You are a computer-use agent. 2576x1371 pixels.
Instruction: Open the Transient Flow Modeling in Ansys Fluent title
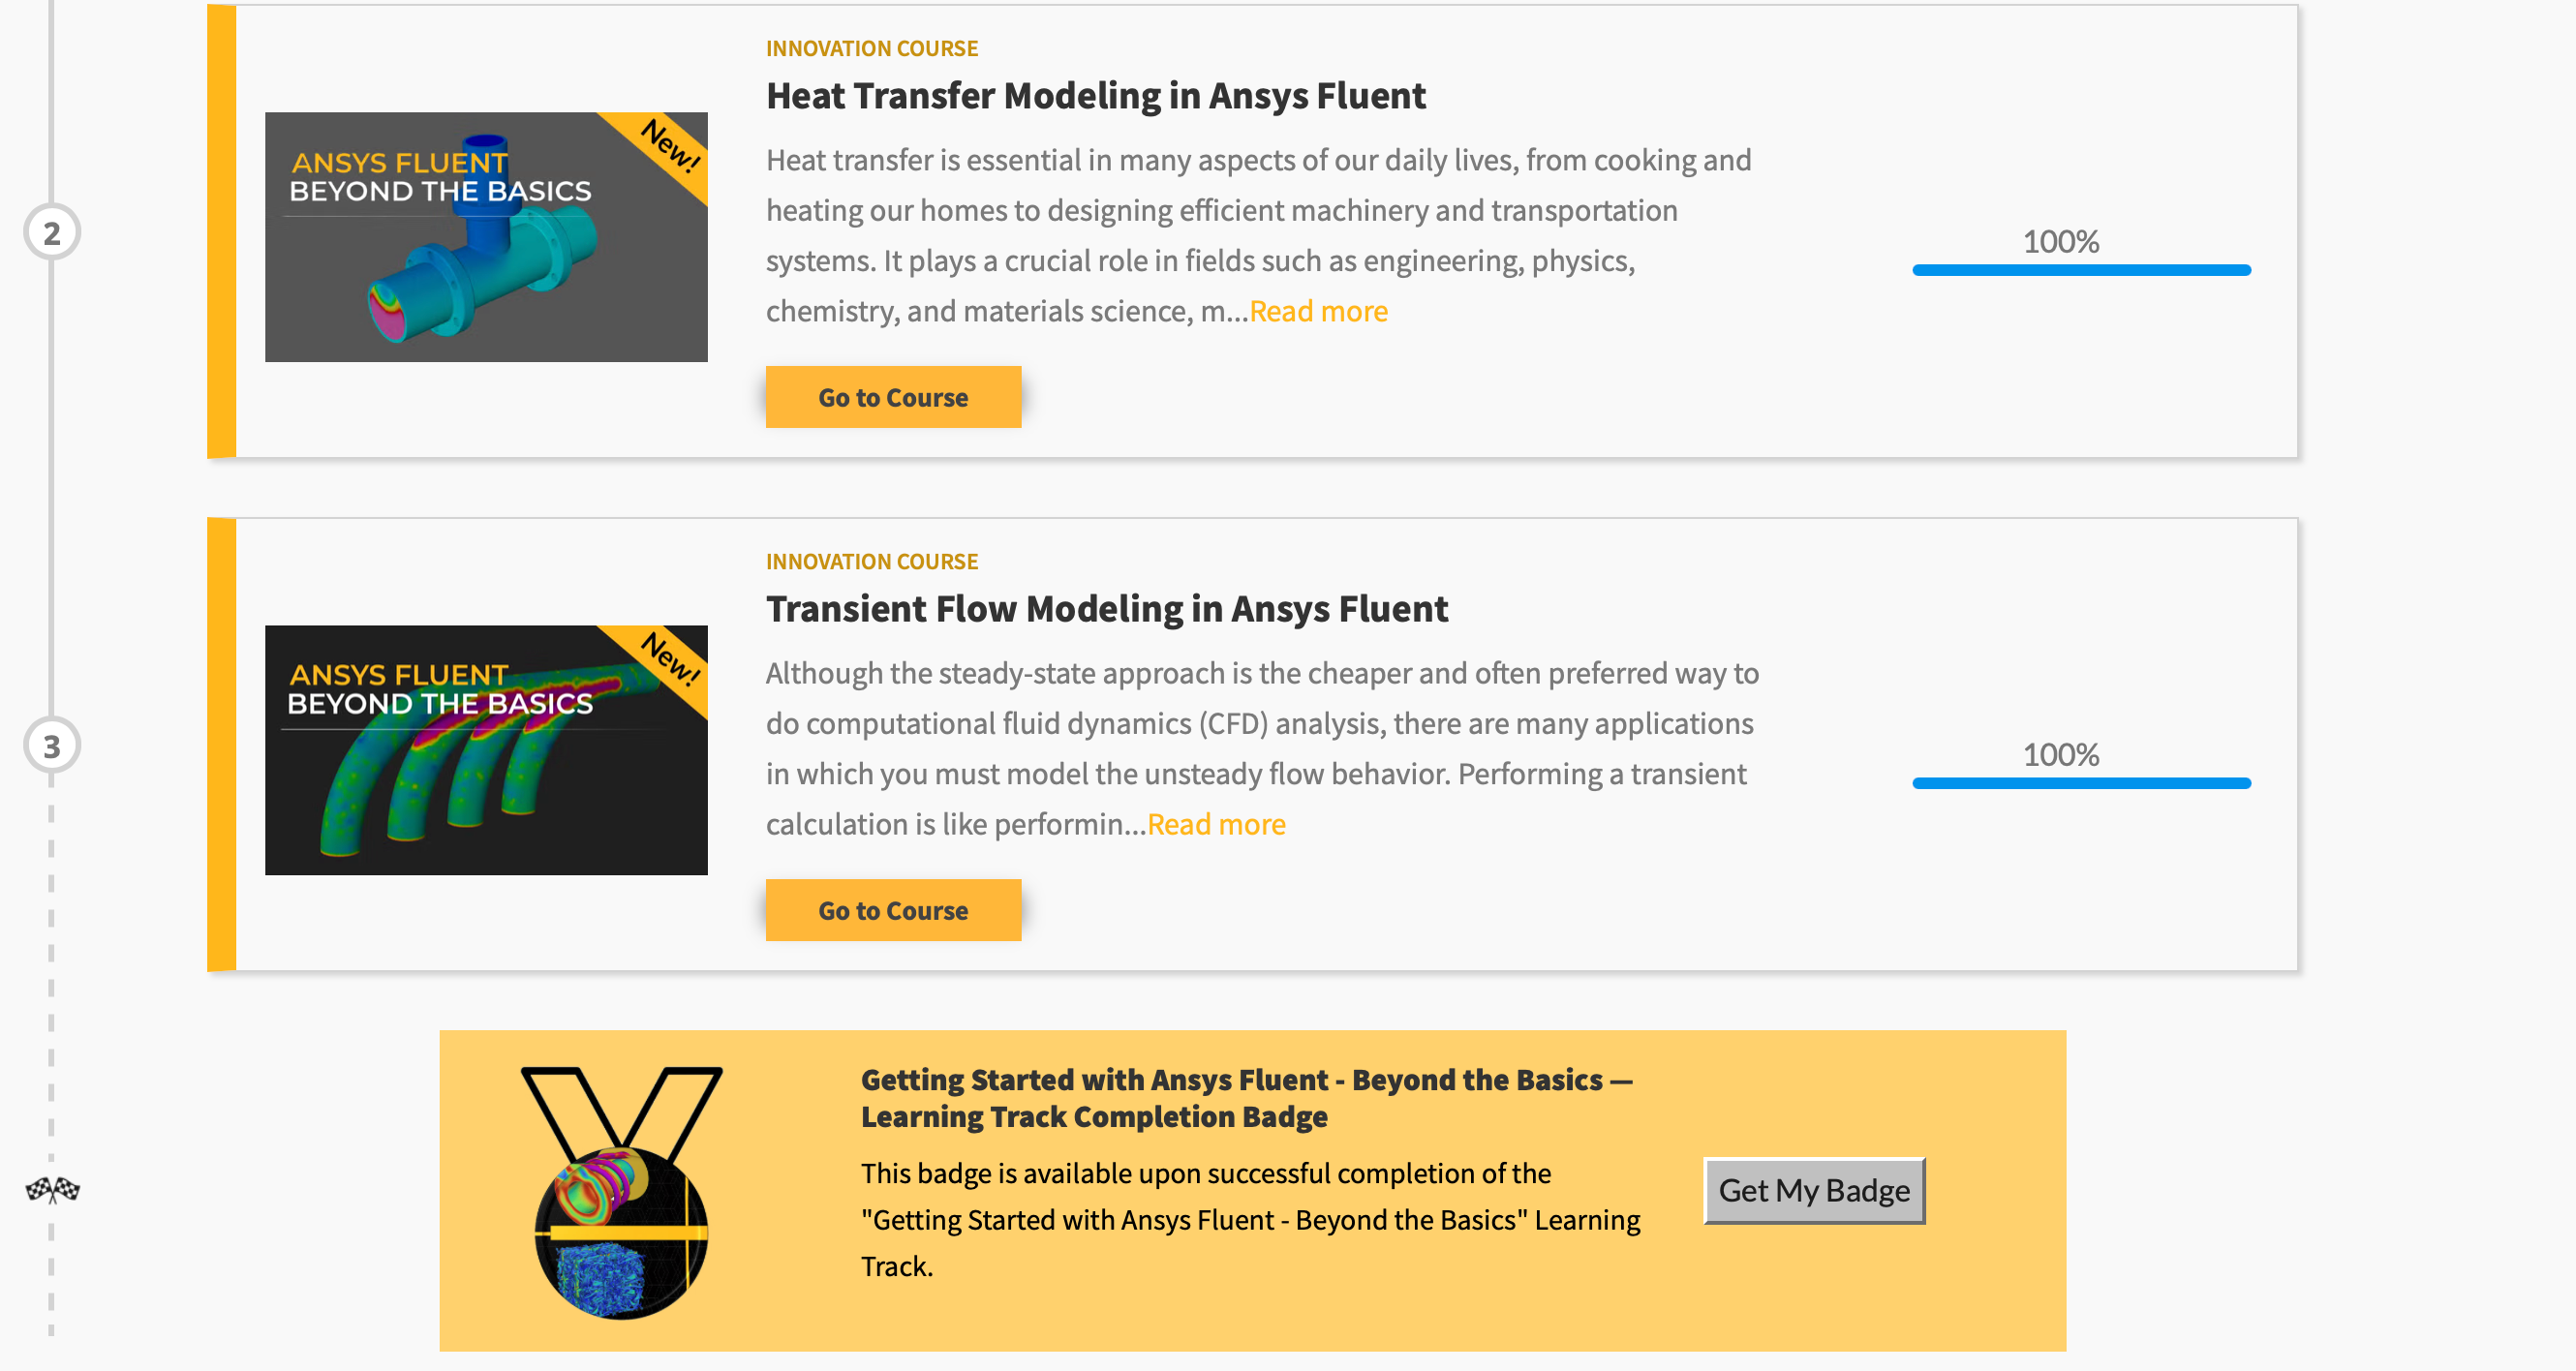(1107, 609)
